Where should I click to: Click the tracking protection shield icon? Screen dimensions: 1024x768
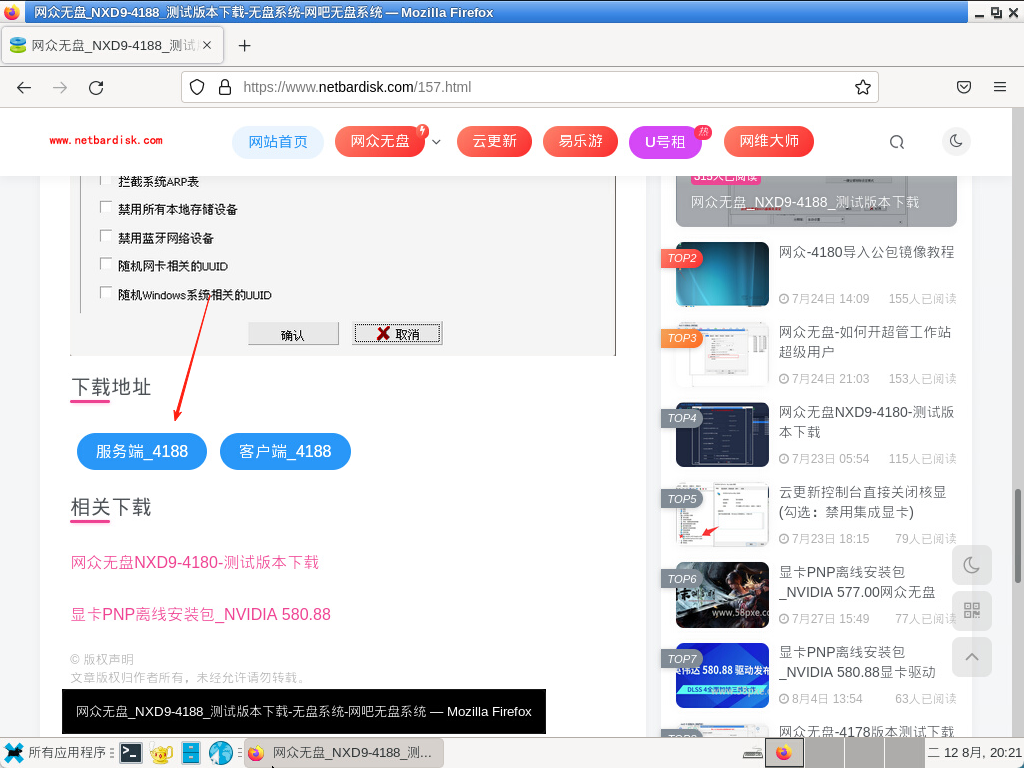[196, 87]
